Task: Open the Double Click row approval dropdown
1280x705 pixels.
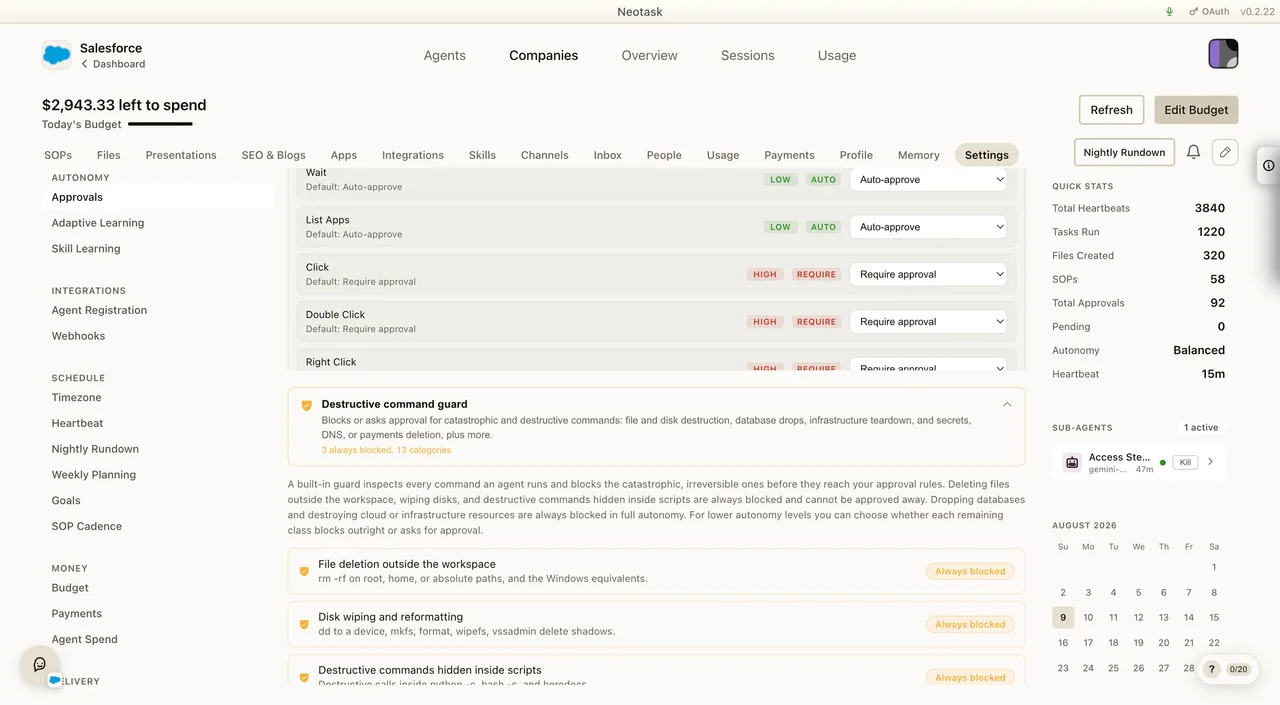Action: (929, 322)
